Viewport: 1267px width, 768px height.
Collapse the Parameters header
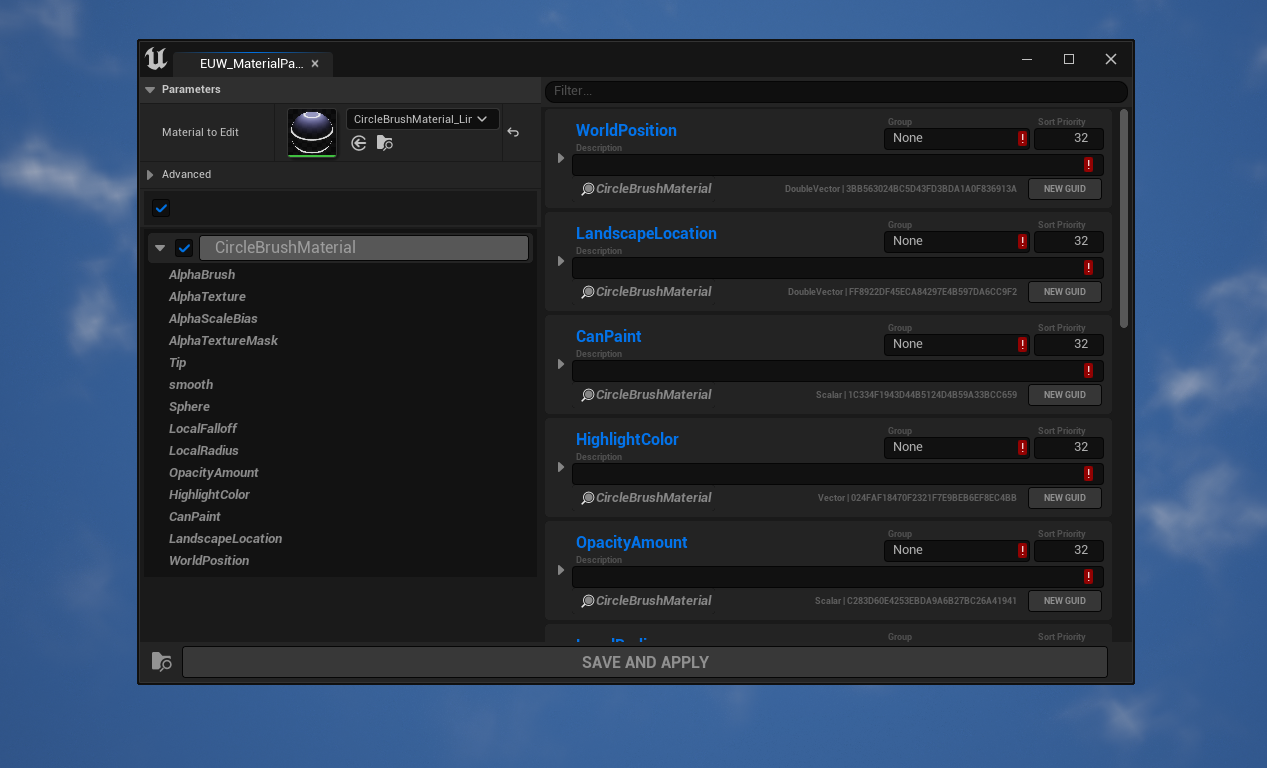[149, 90]
